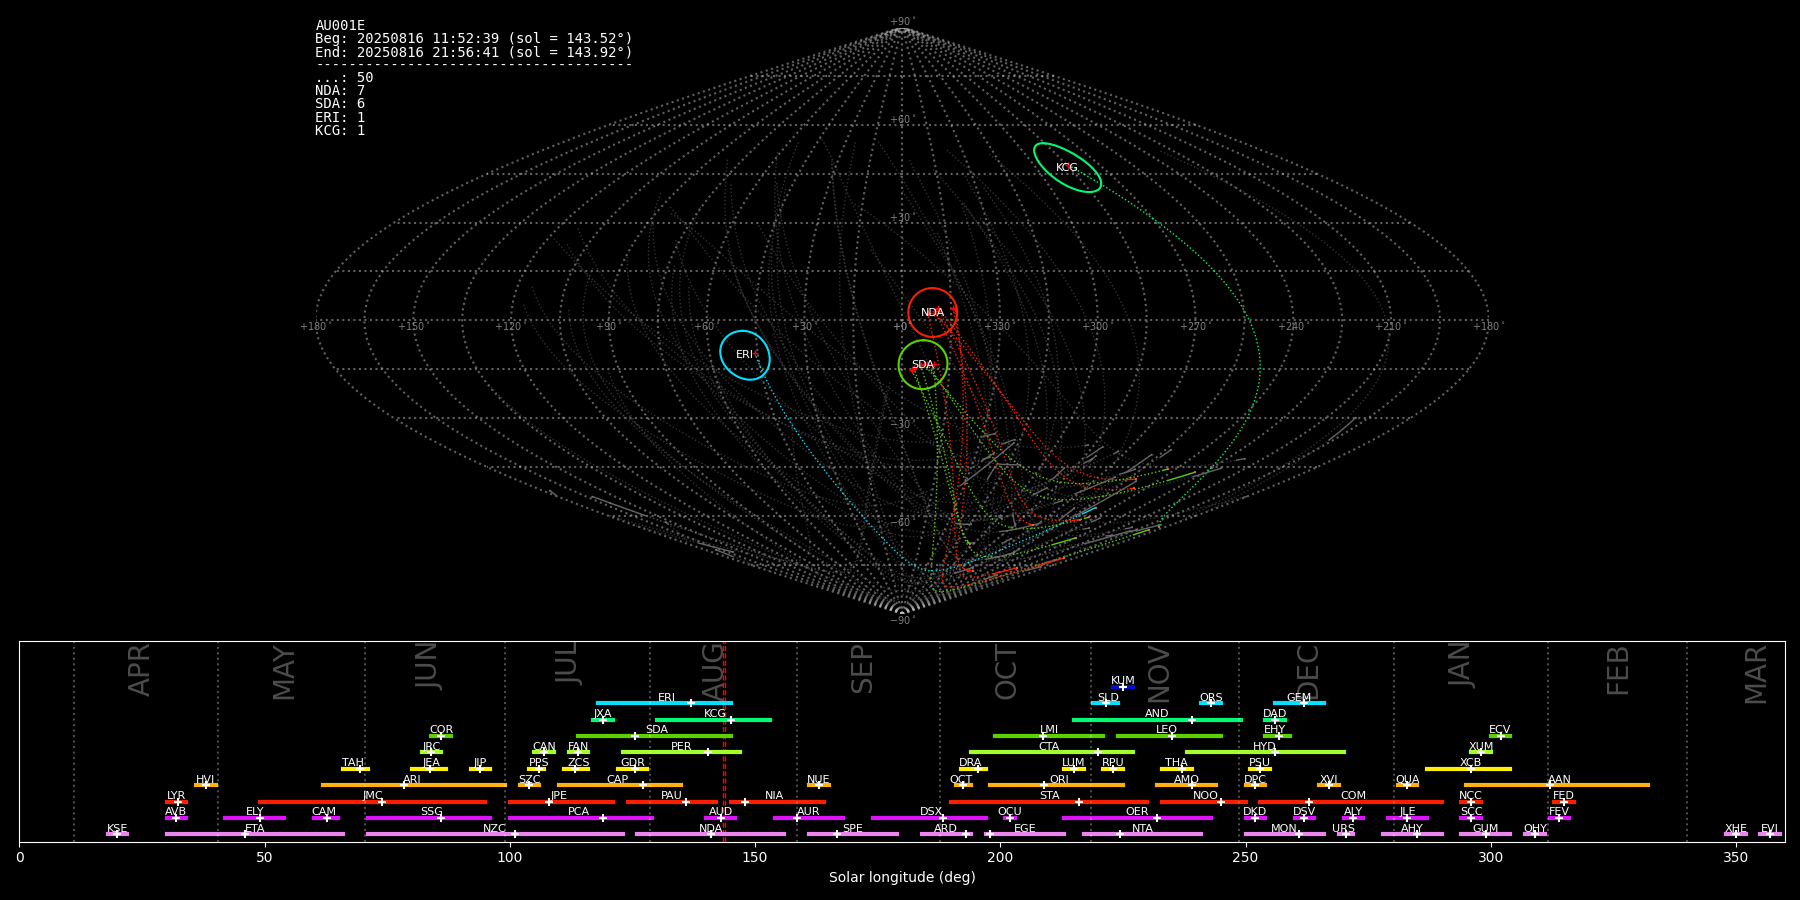The width and height of the screenshot is (1800, 900).
Task: Click the HYD shower bar in timeline
Action: [1265, 752]
